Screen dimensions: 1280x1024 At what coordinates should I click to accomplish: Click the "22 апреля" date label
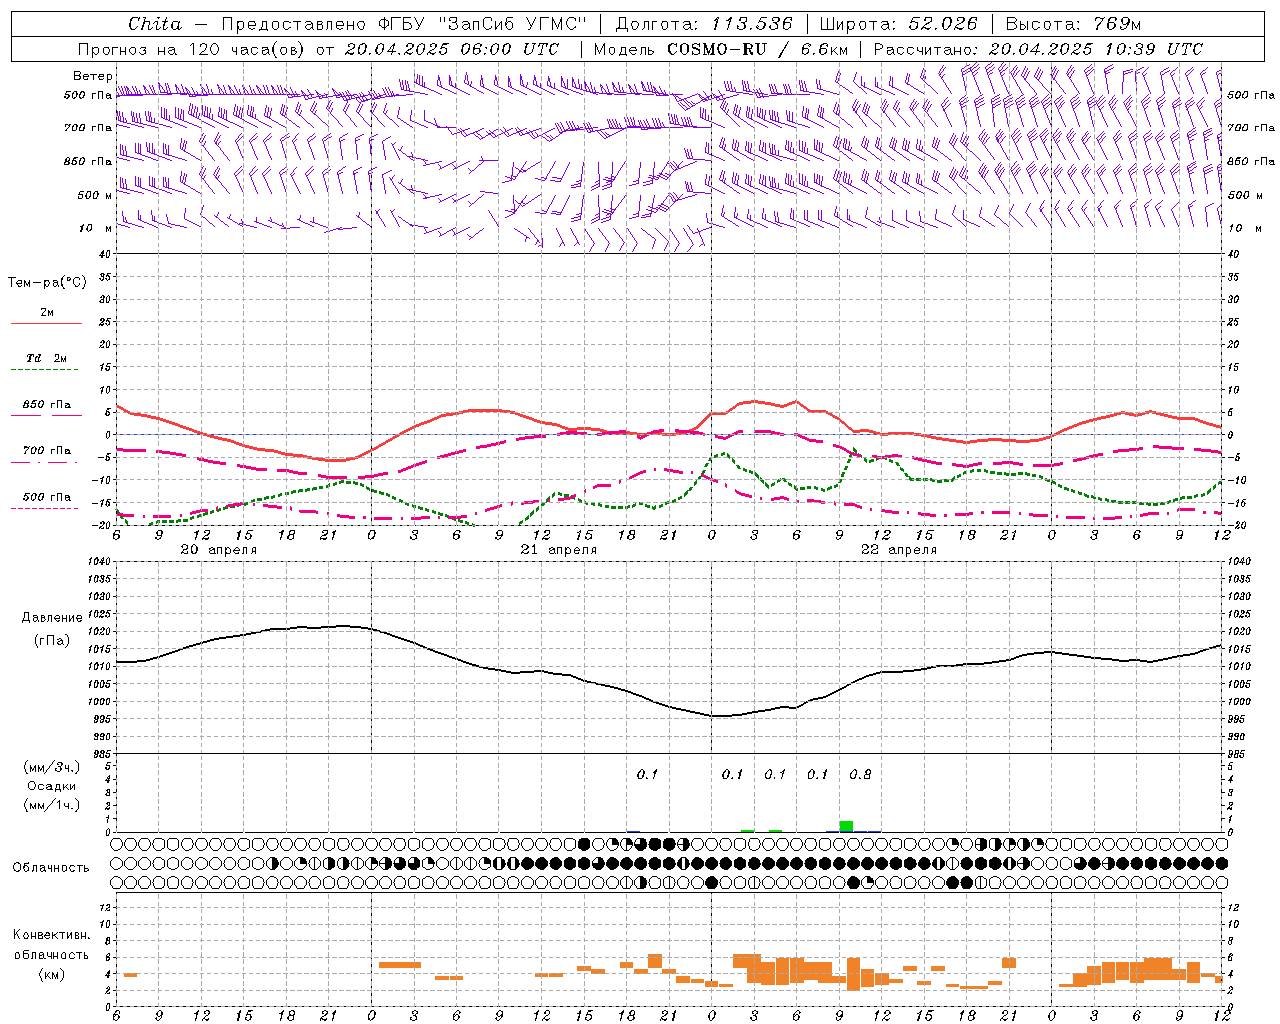point(898,550)
